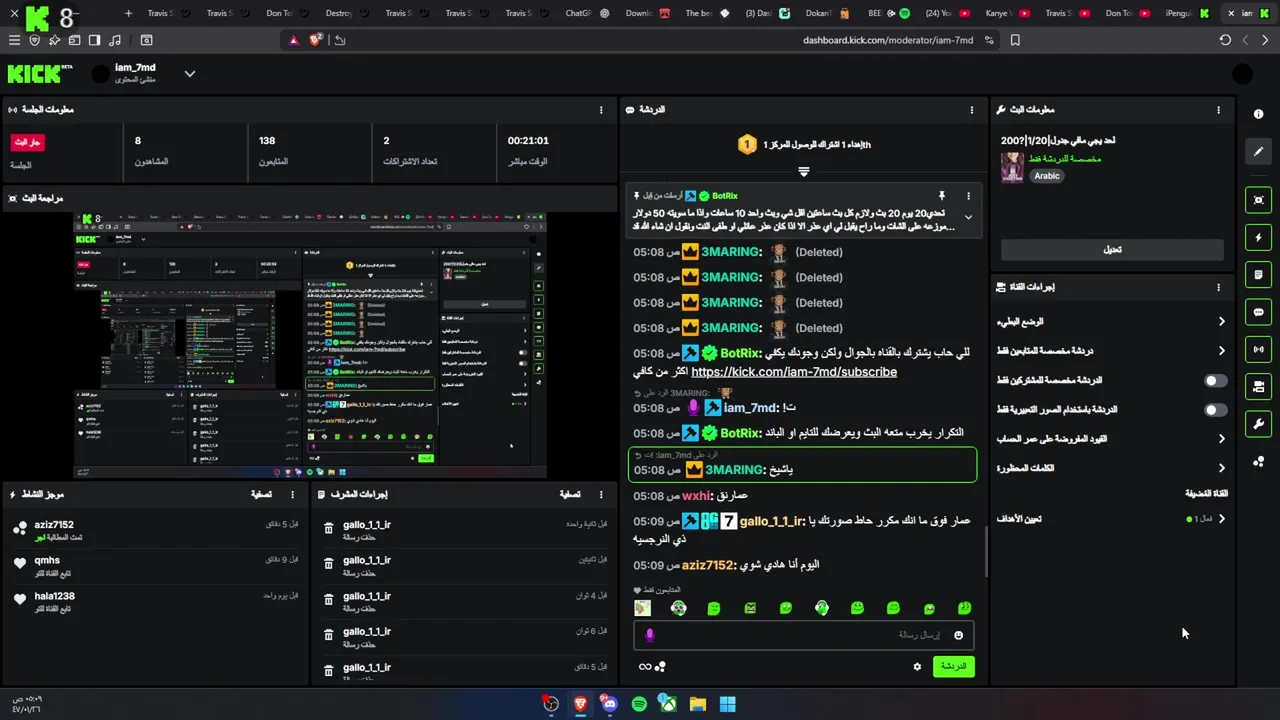Click the address bar URL

(887, 40)
